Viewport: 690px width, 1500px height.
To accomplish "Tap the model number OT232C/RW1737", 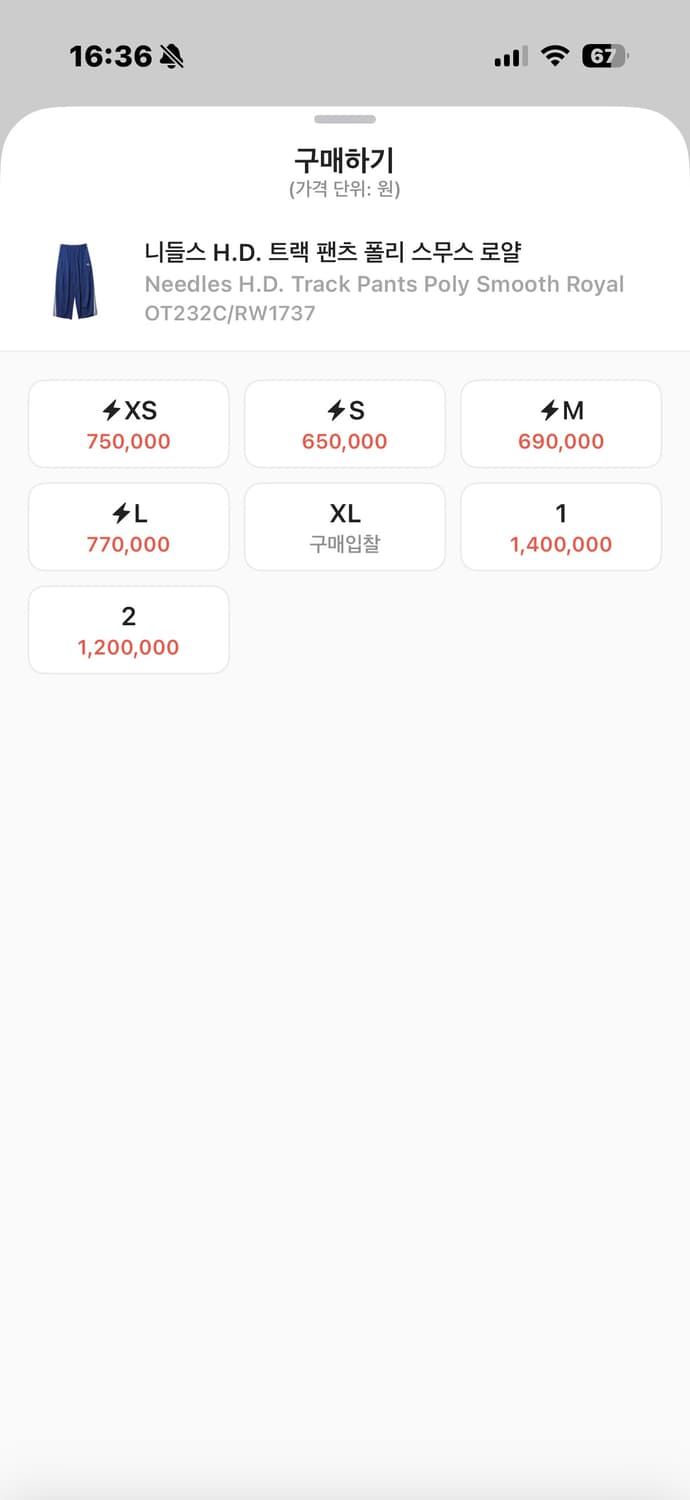I will pos(230,313).
